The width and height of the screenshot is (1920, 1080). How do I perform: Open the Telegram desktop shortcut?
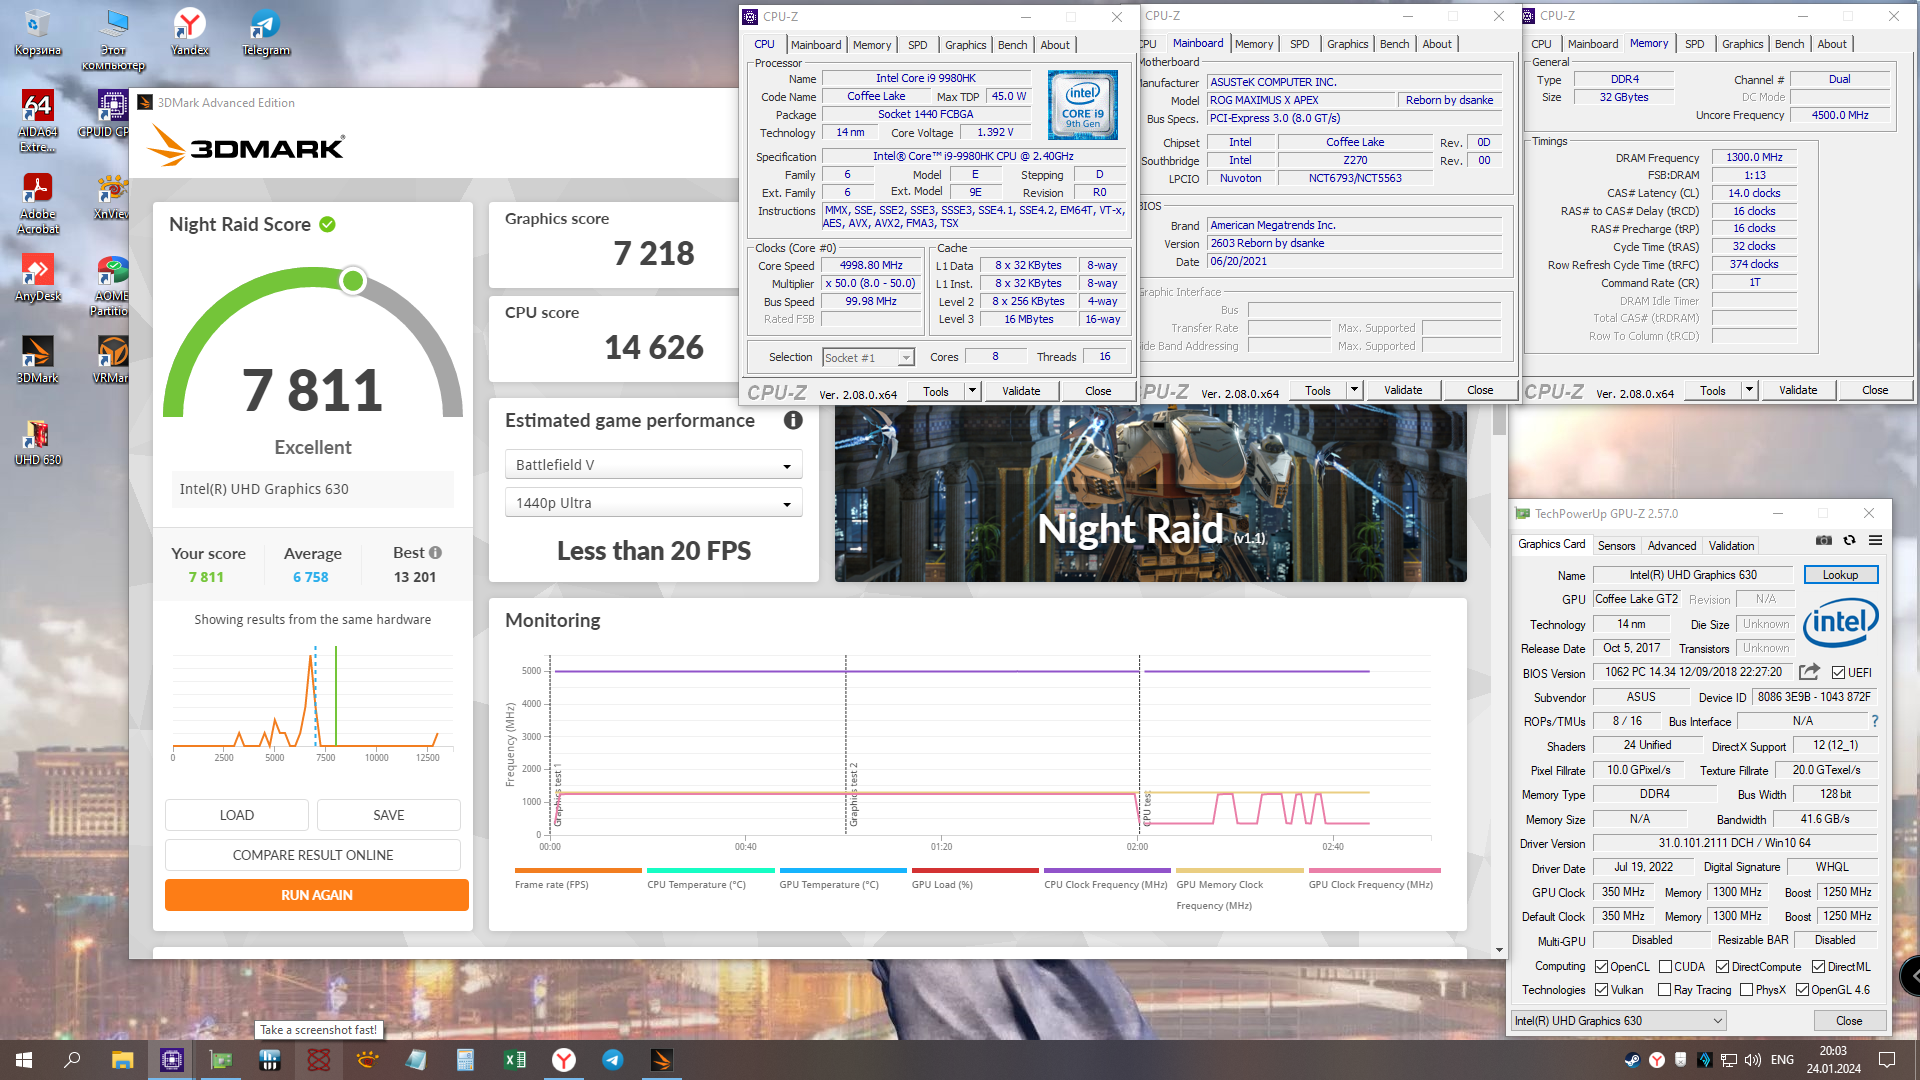265,32
